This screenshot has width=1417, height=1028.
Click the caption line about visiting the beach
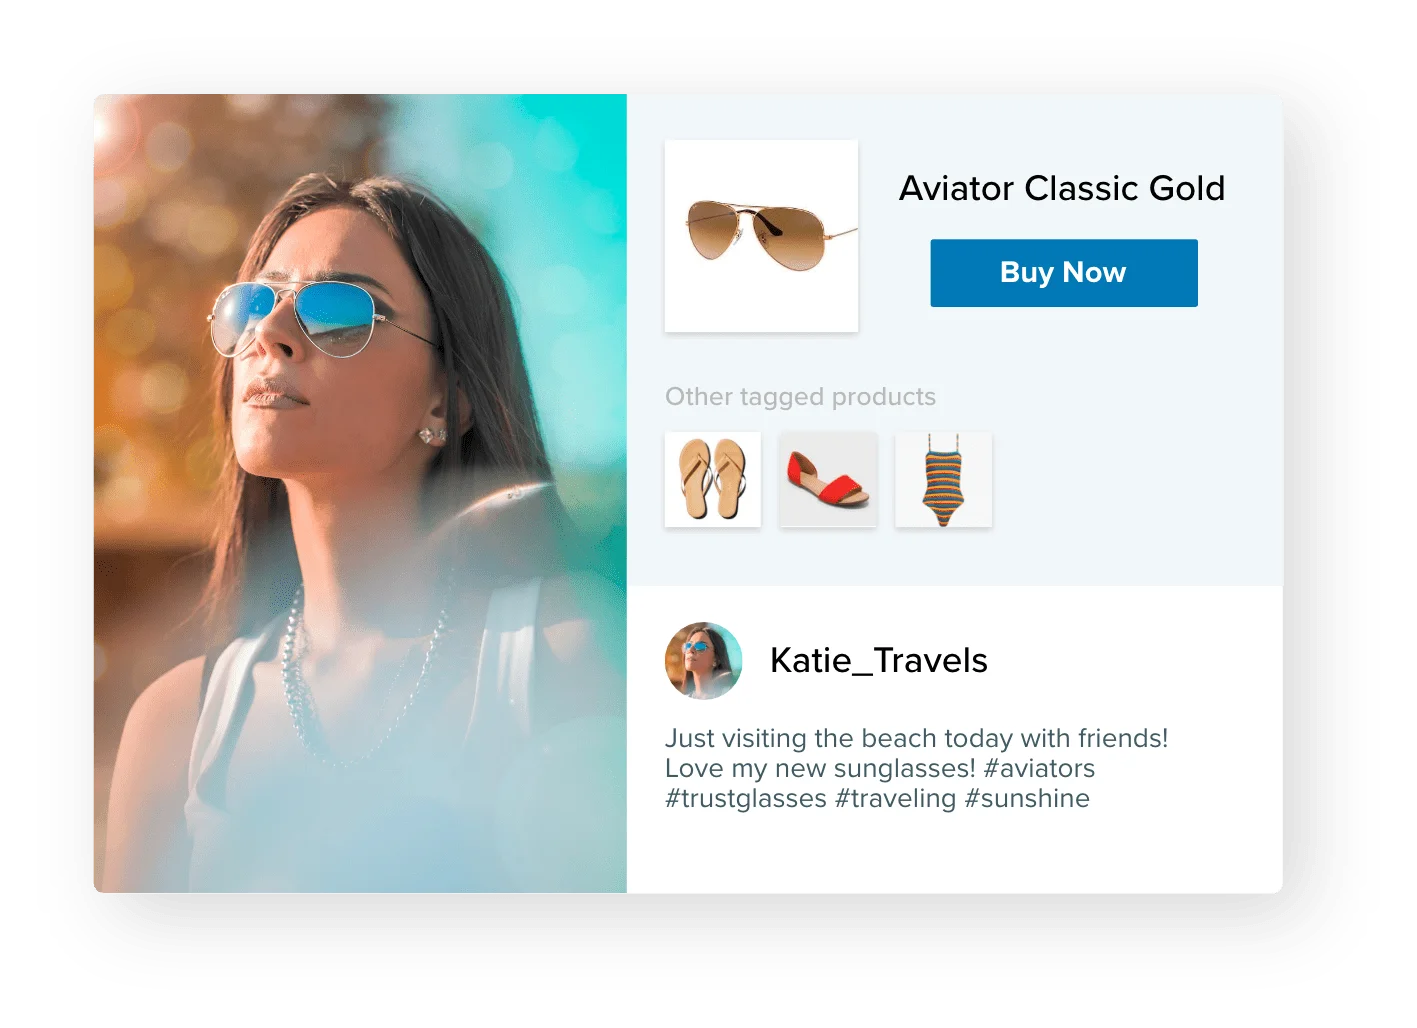click(916, 738)
